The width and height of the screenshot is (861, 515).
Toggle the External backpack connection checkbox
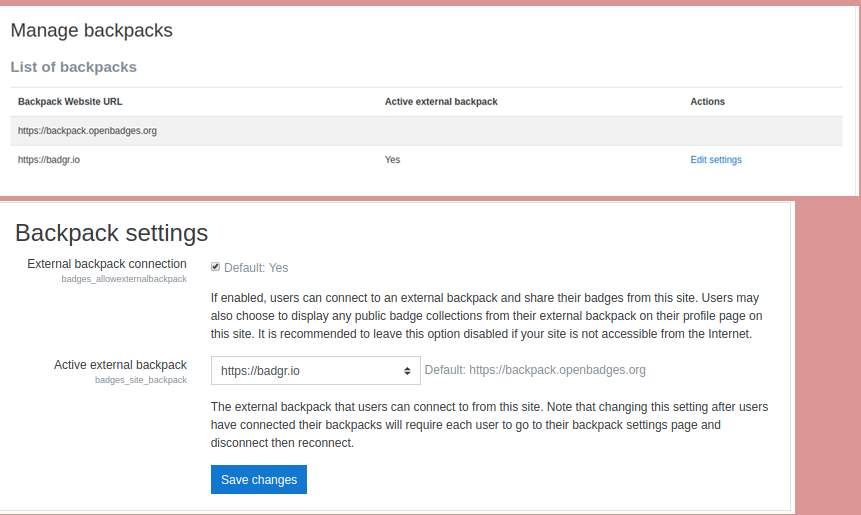[215, 267]
